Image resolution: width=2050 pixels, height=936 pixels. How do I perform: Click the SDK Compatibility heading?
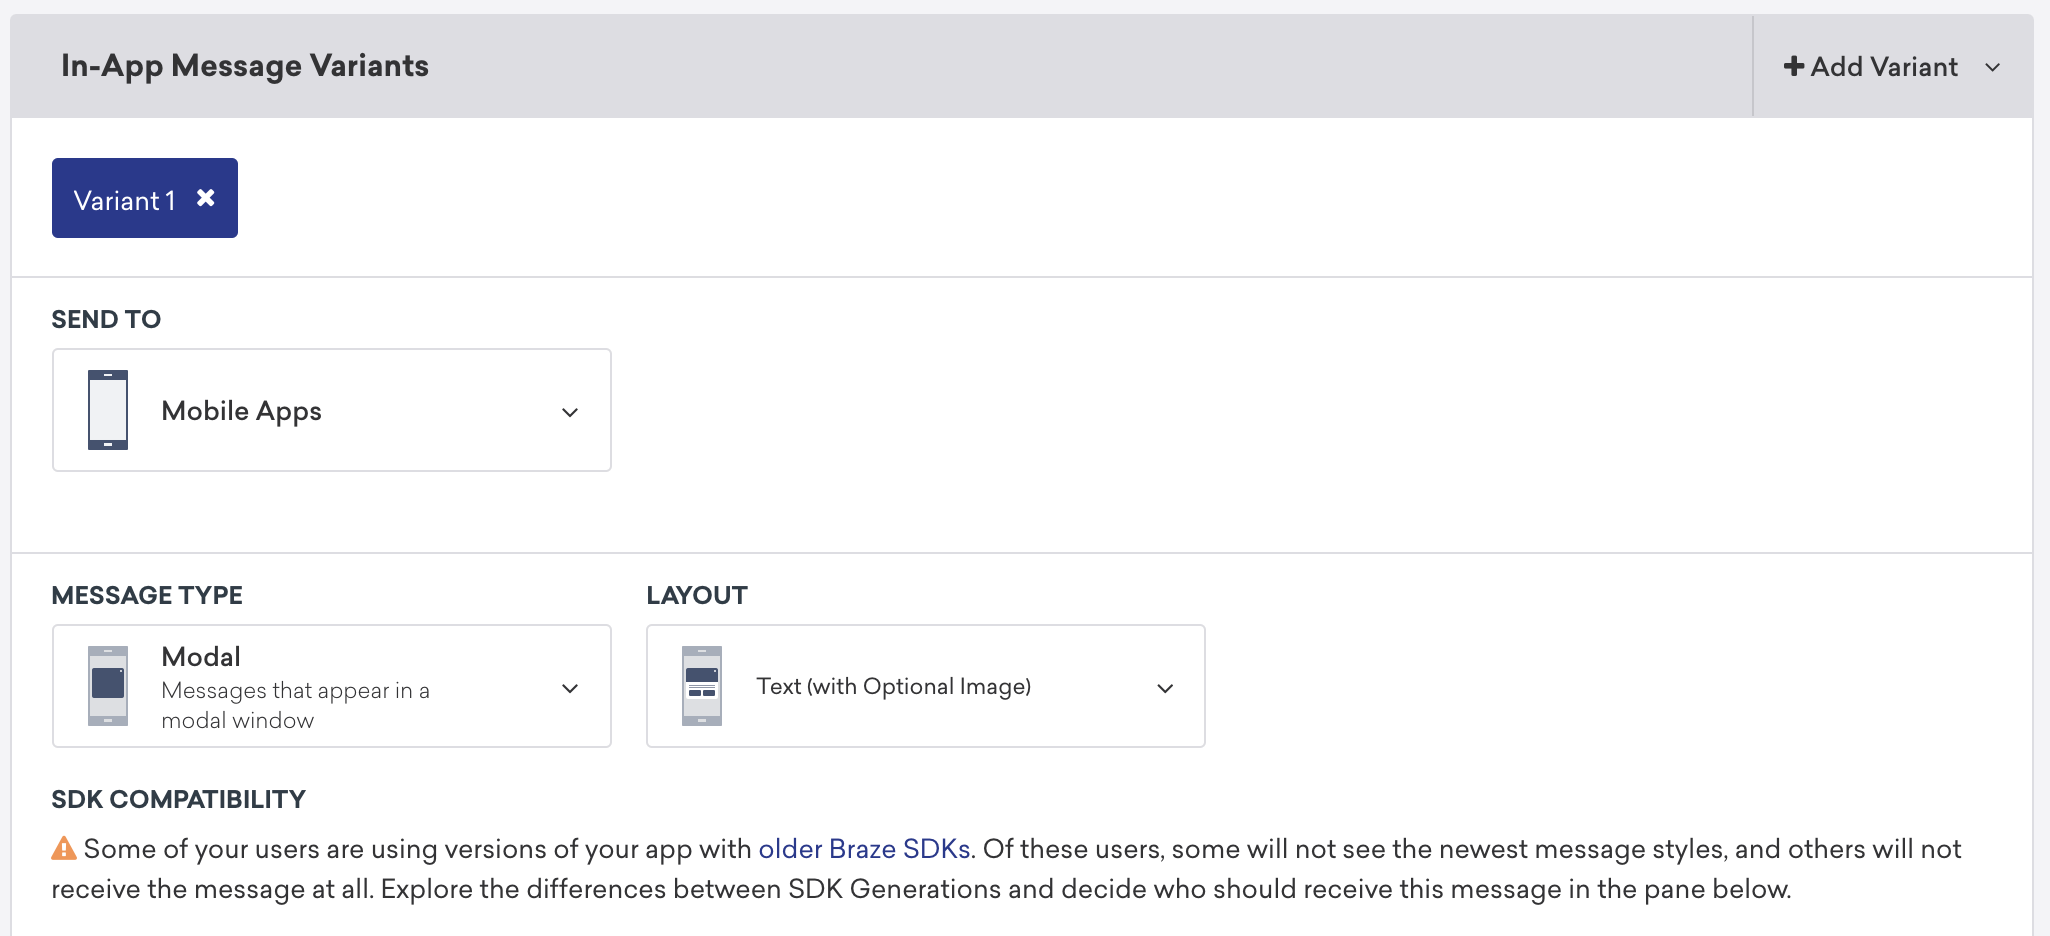pyautogui.click(x=179, y=798)
